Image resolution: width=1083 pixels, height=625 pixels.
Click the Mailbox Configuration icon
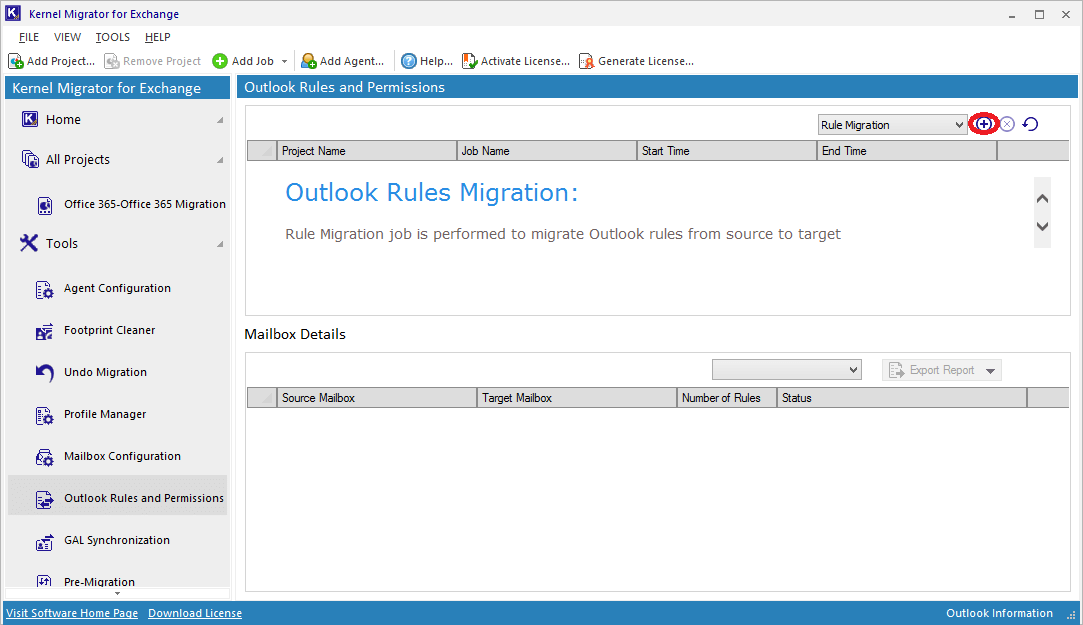(44, 457)
